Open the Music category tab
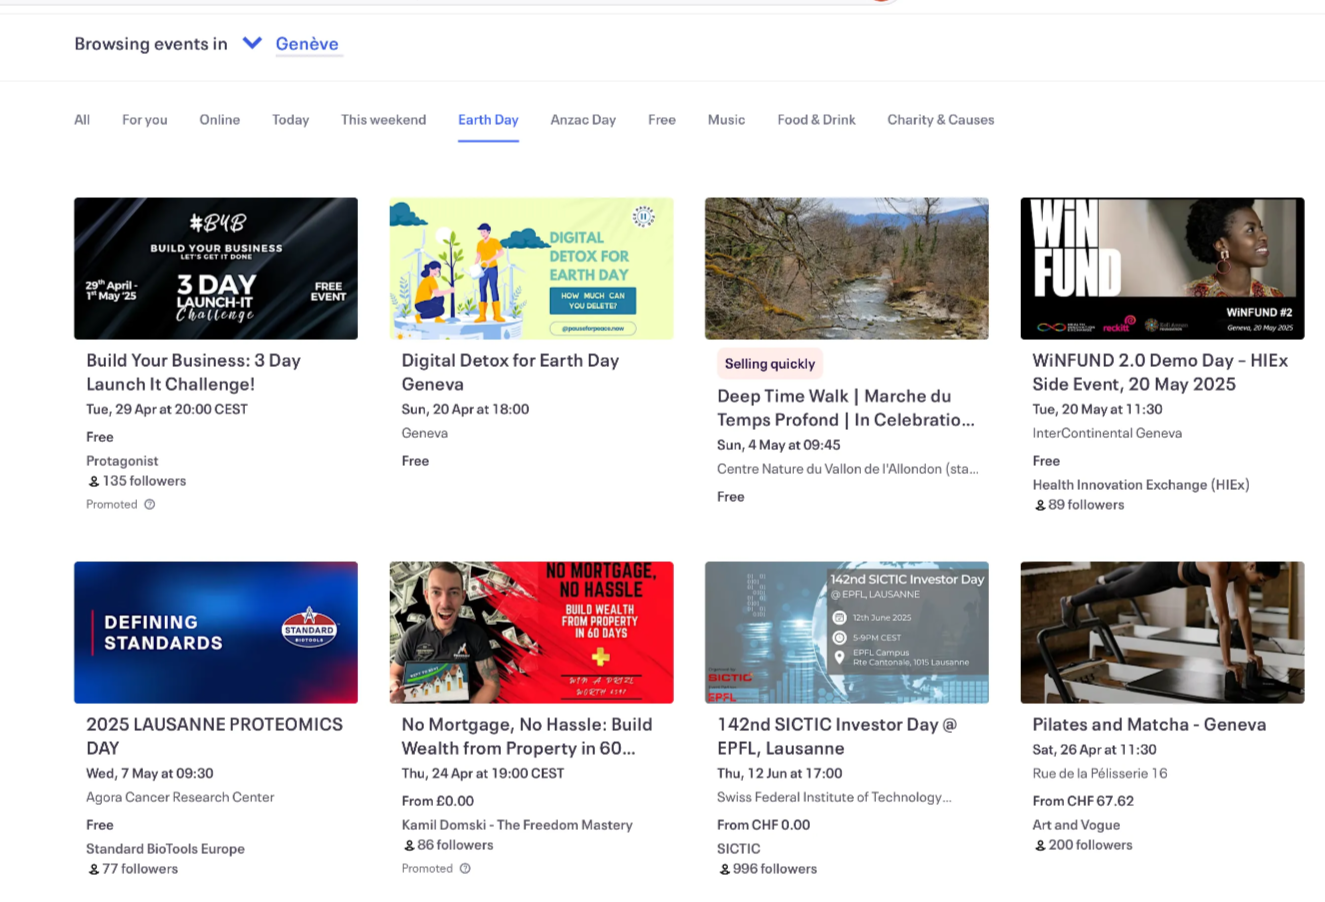The image size is (1325, 902). coord(726,120)
